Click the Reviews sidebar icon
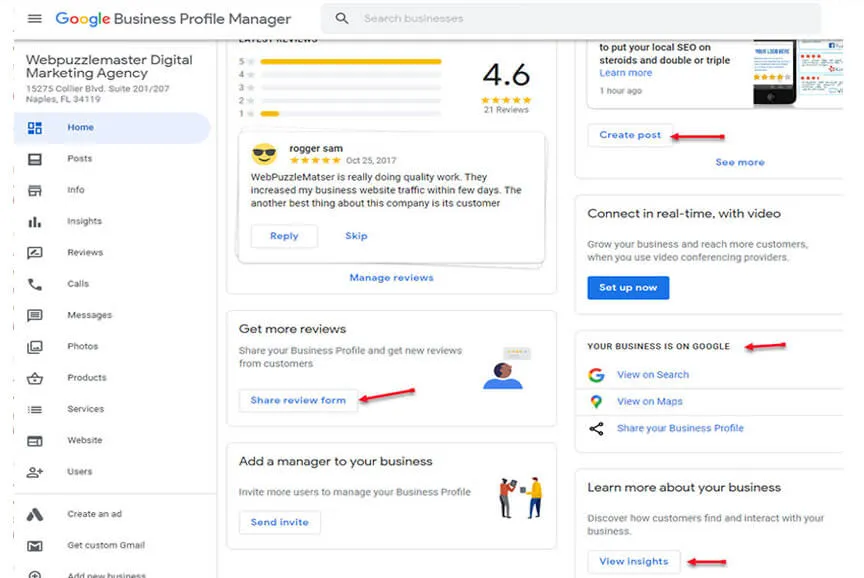Viewport: 864px width, 578px height. click(35, 253)
